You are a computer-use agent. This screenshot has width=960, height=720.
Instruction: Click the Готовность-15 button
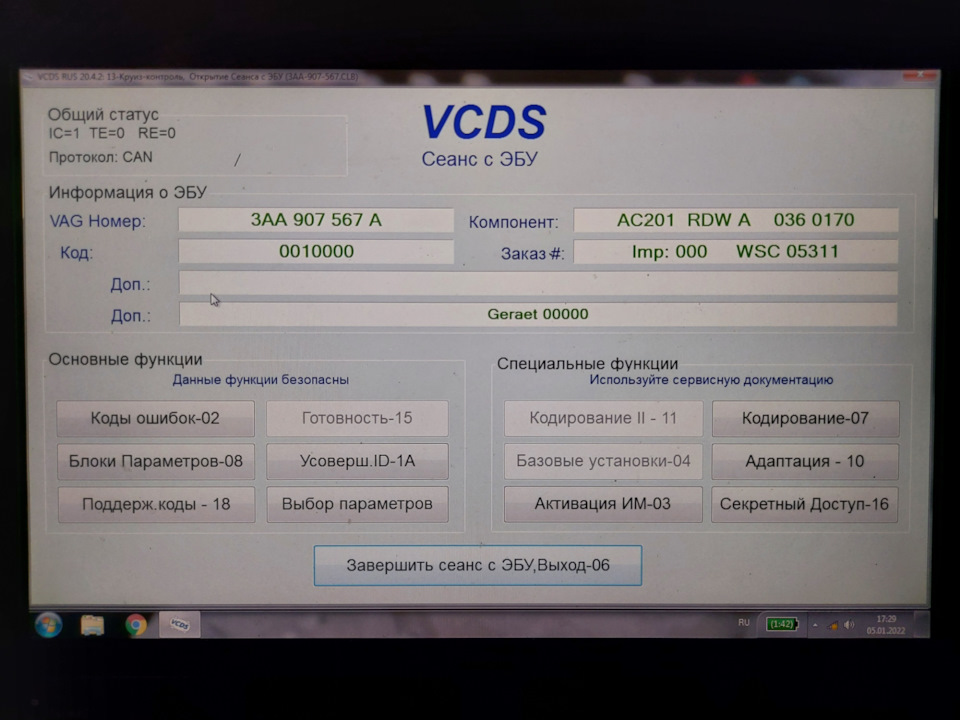[357, 419]
